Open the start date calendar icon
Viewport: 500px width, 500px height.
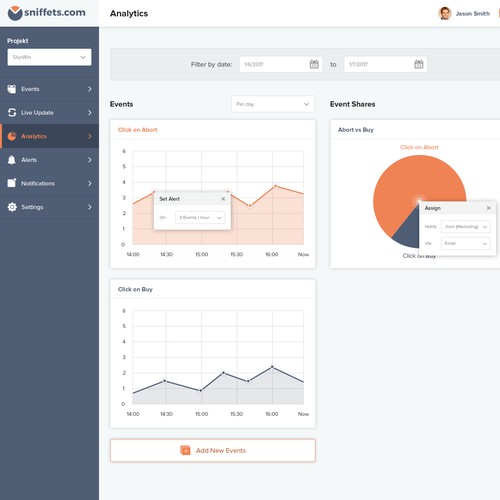(x=314, y=64)
